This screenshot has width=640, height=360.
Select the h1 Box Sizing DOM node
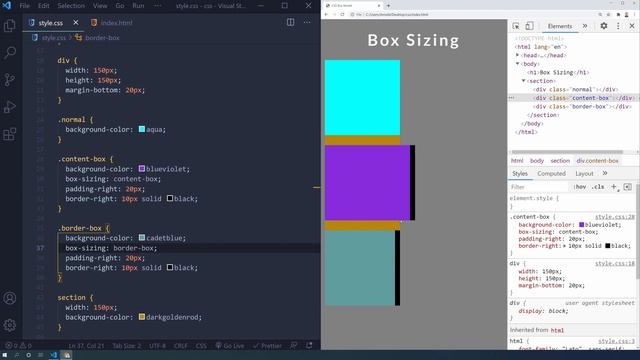pyautogui.click(x=558, y=72)
